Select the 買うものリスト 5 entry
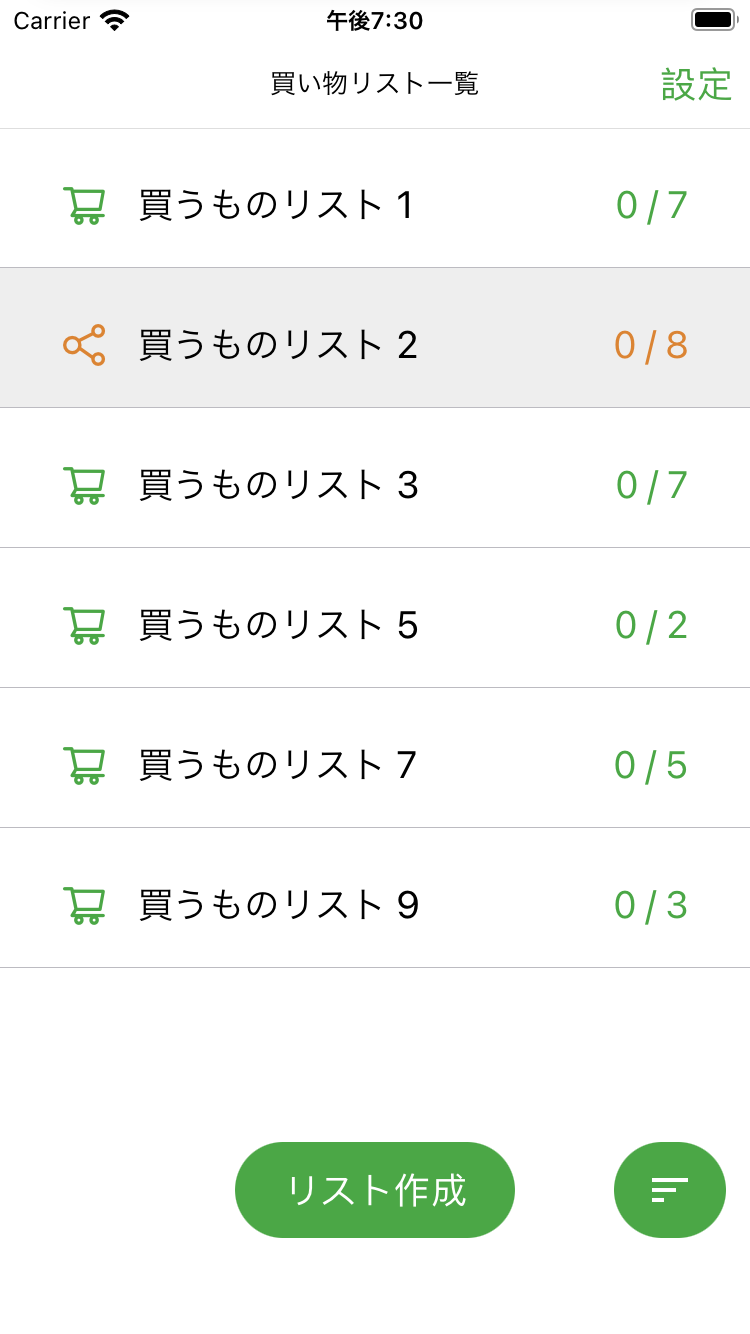This screenshot has width=750, height=1334. (278, 625)
